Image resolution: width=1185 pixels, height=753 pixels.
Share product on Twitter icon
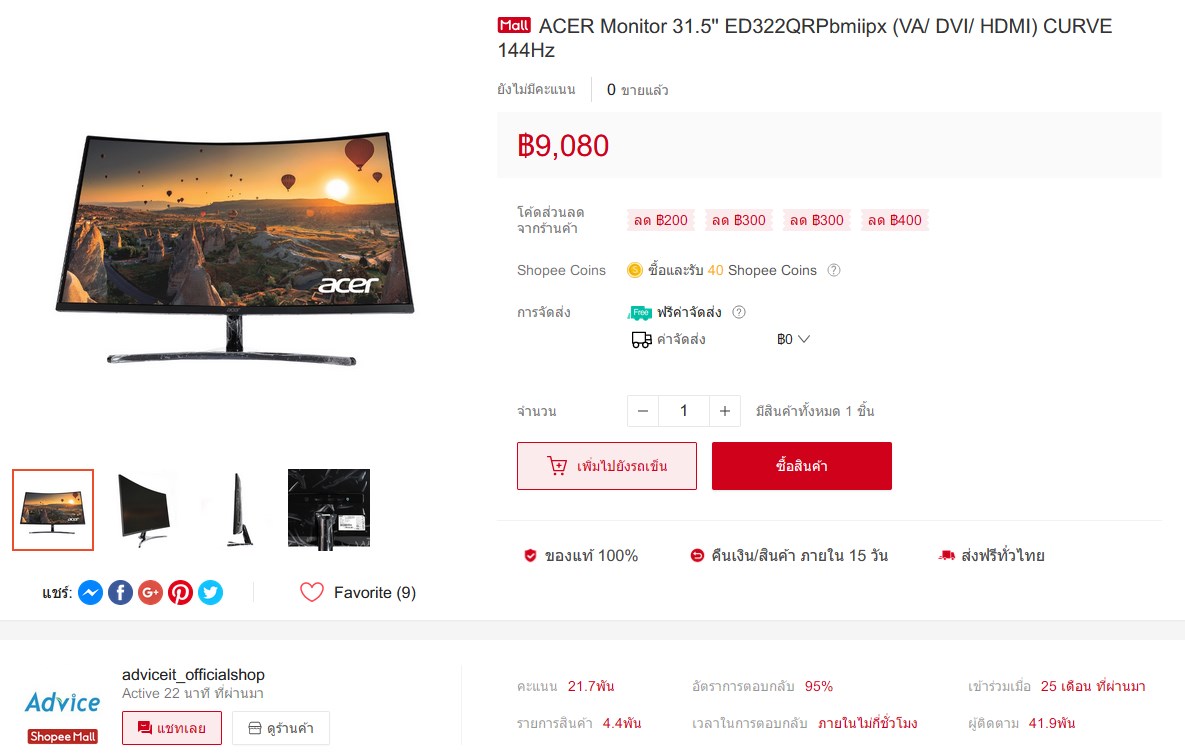tap(211, 593)
